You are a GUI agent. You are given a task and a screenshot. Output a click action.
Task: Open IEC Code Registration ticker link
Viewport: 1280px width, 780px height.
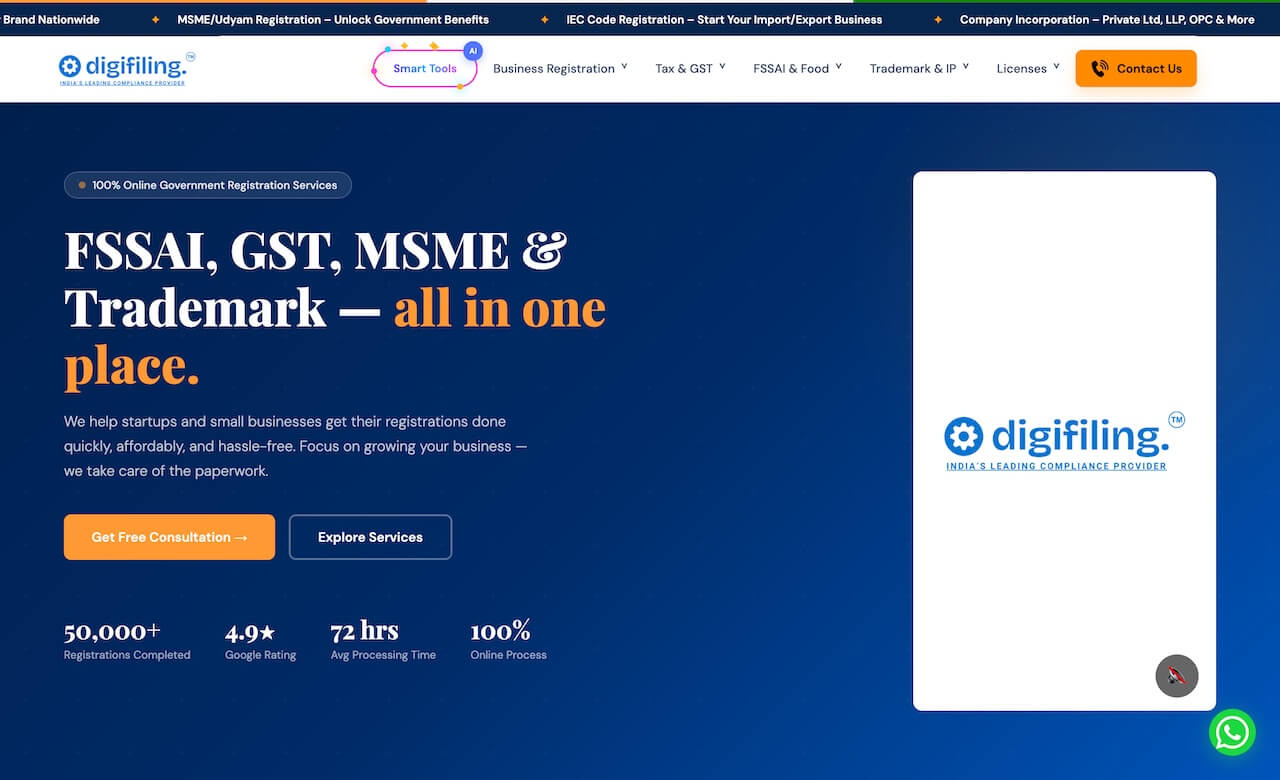pyautogui.click(x=724, y=19)
